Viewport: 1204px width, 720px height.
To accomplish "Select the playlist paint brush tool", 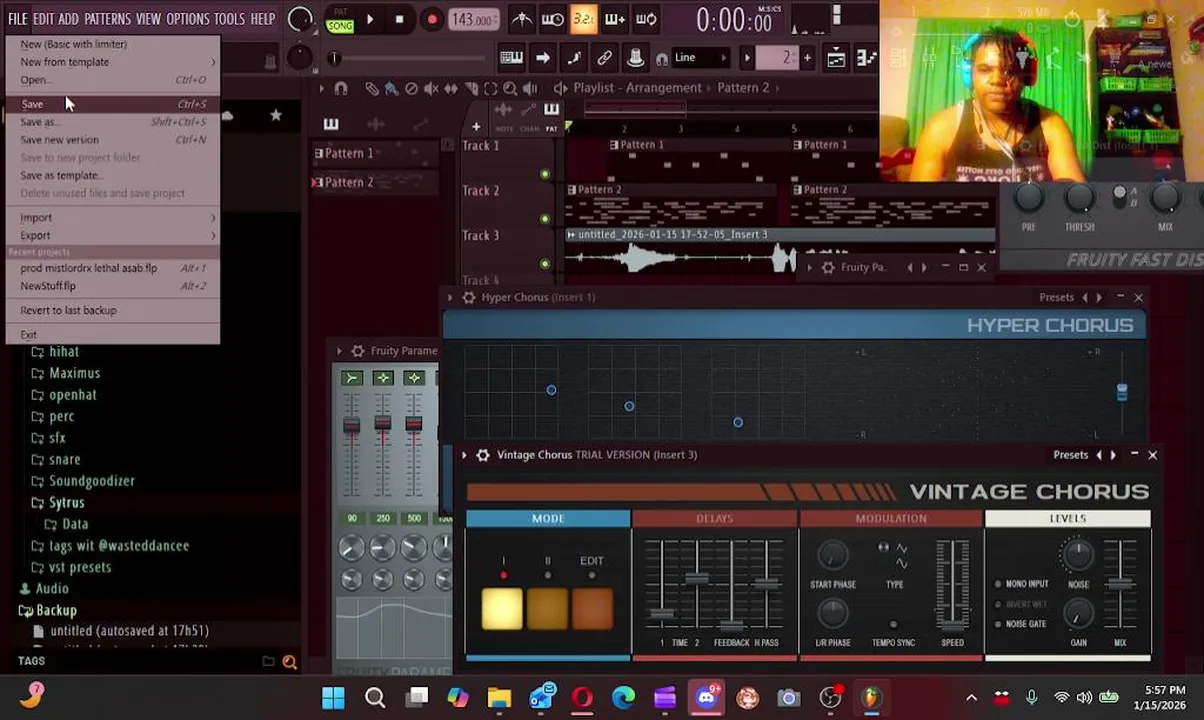I will pos(391,88).
